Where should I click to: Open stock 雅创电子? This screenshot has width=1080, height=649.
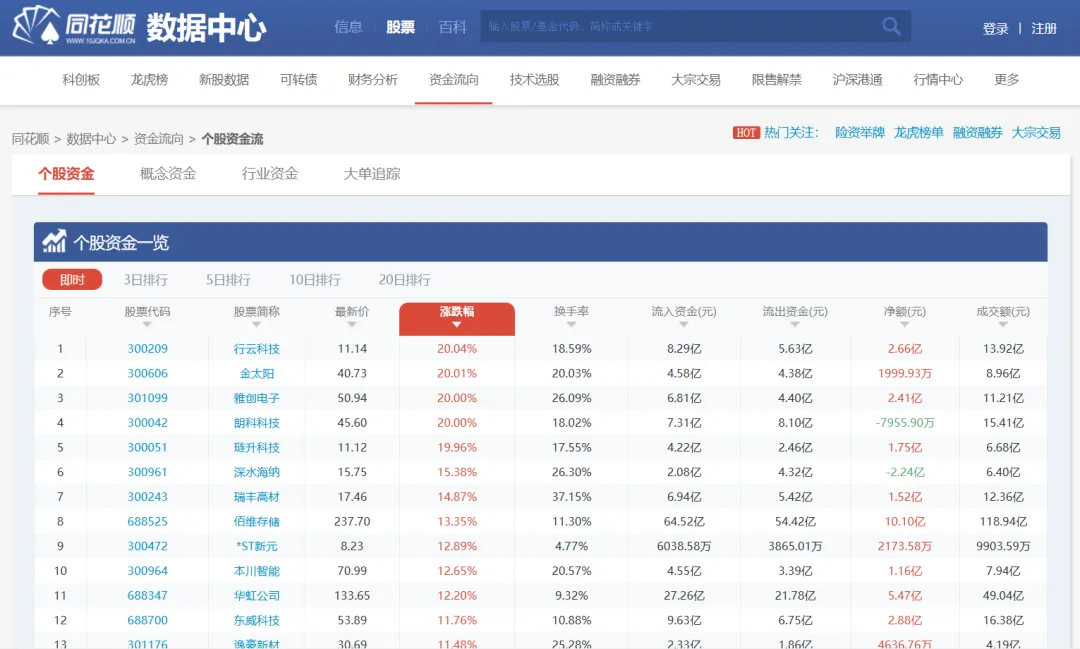[257, 398]
